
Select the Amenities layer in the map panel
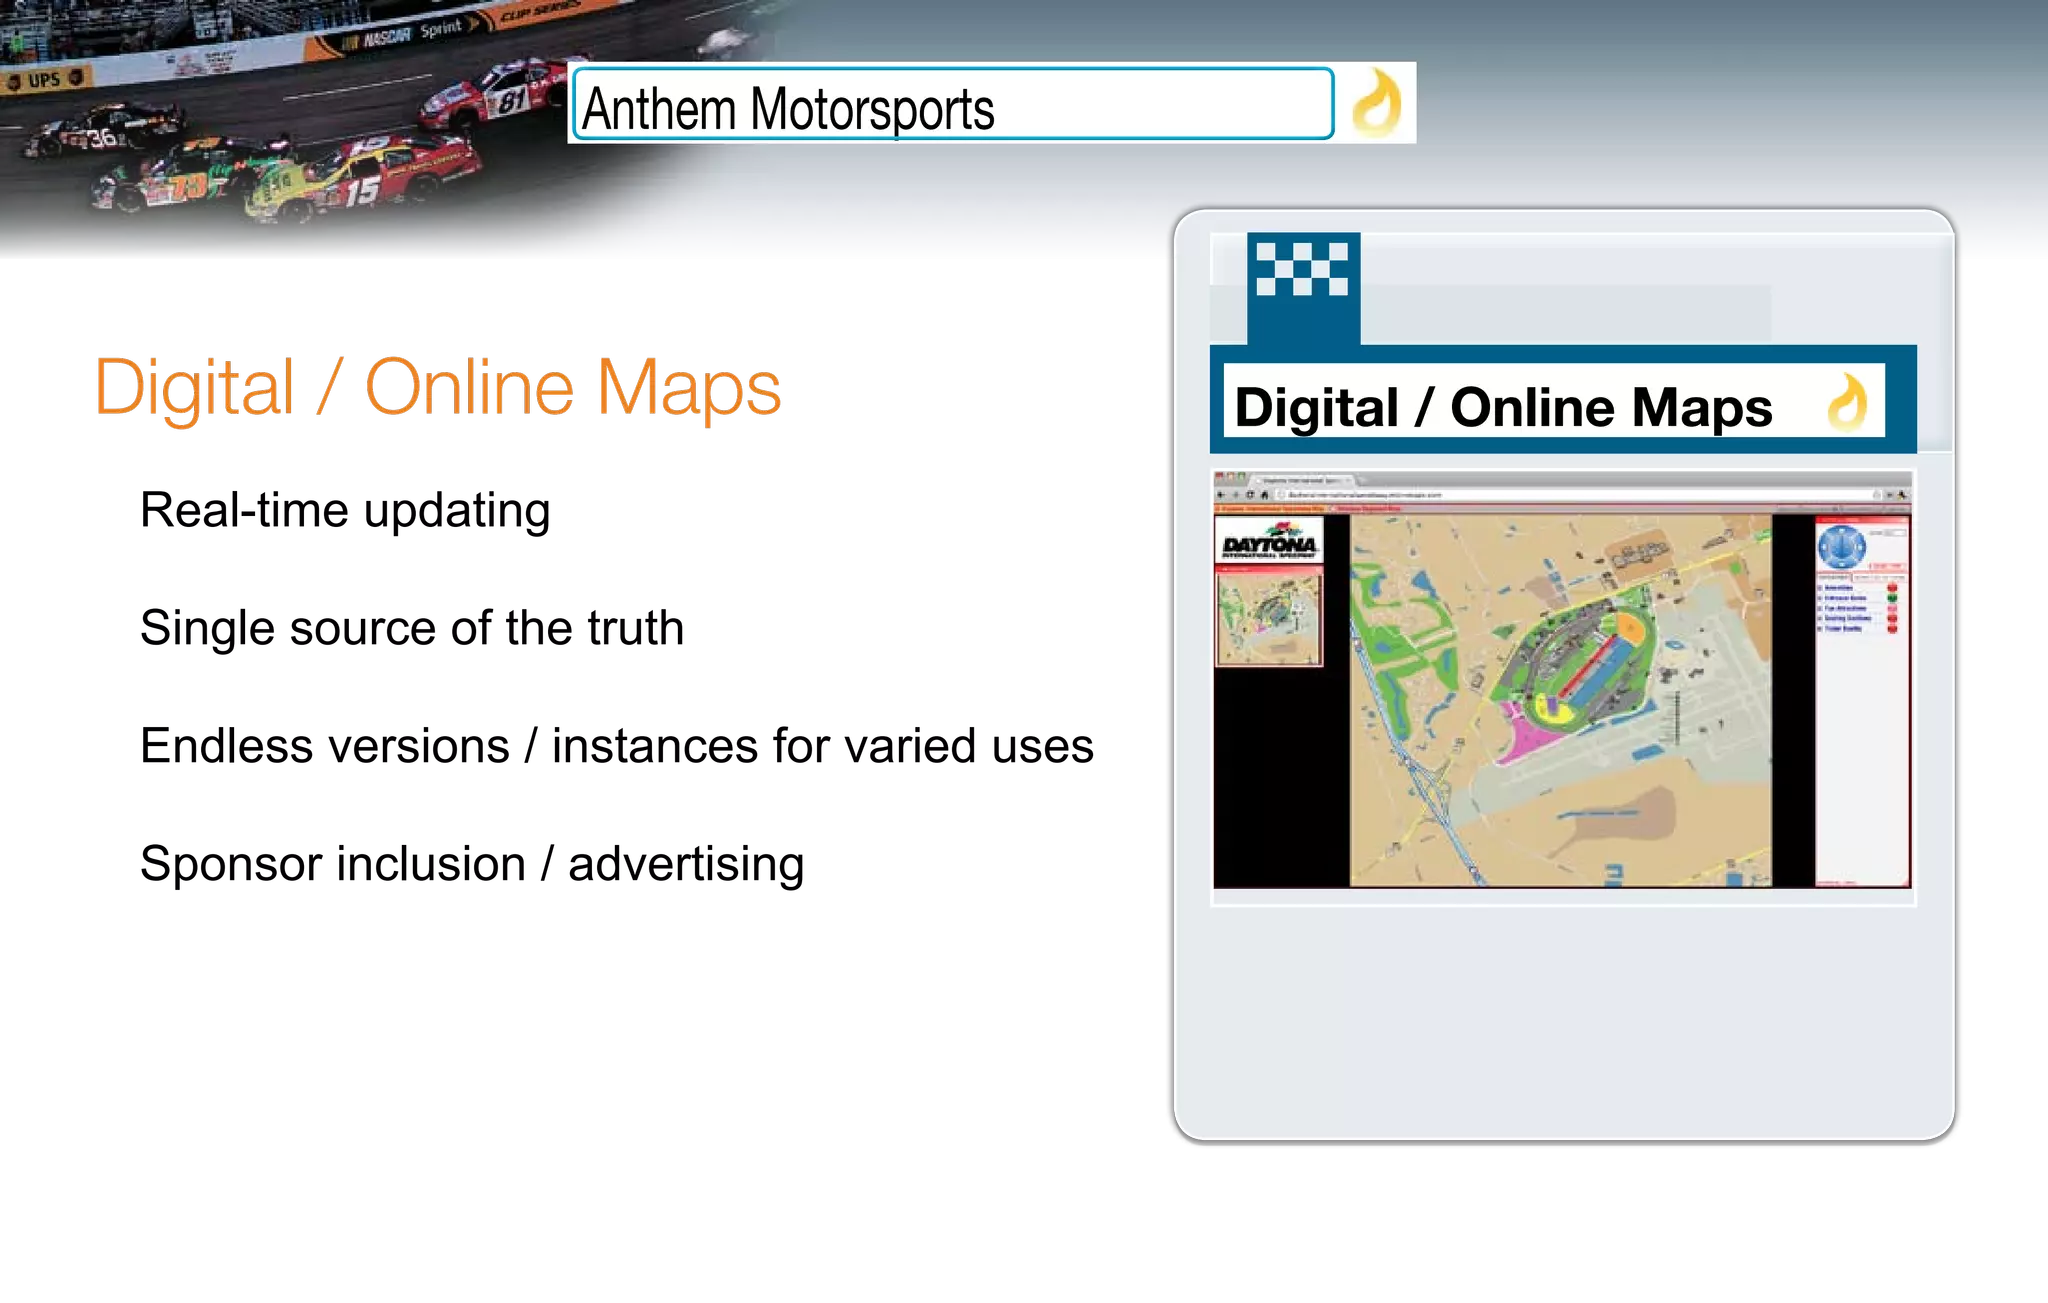[1839, 588]
